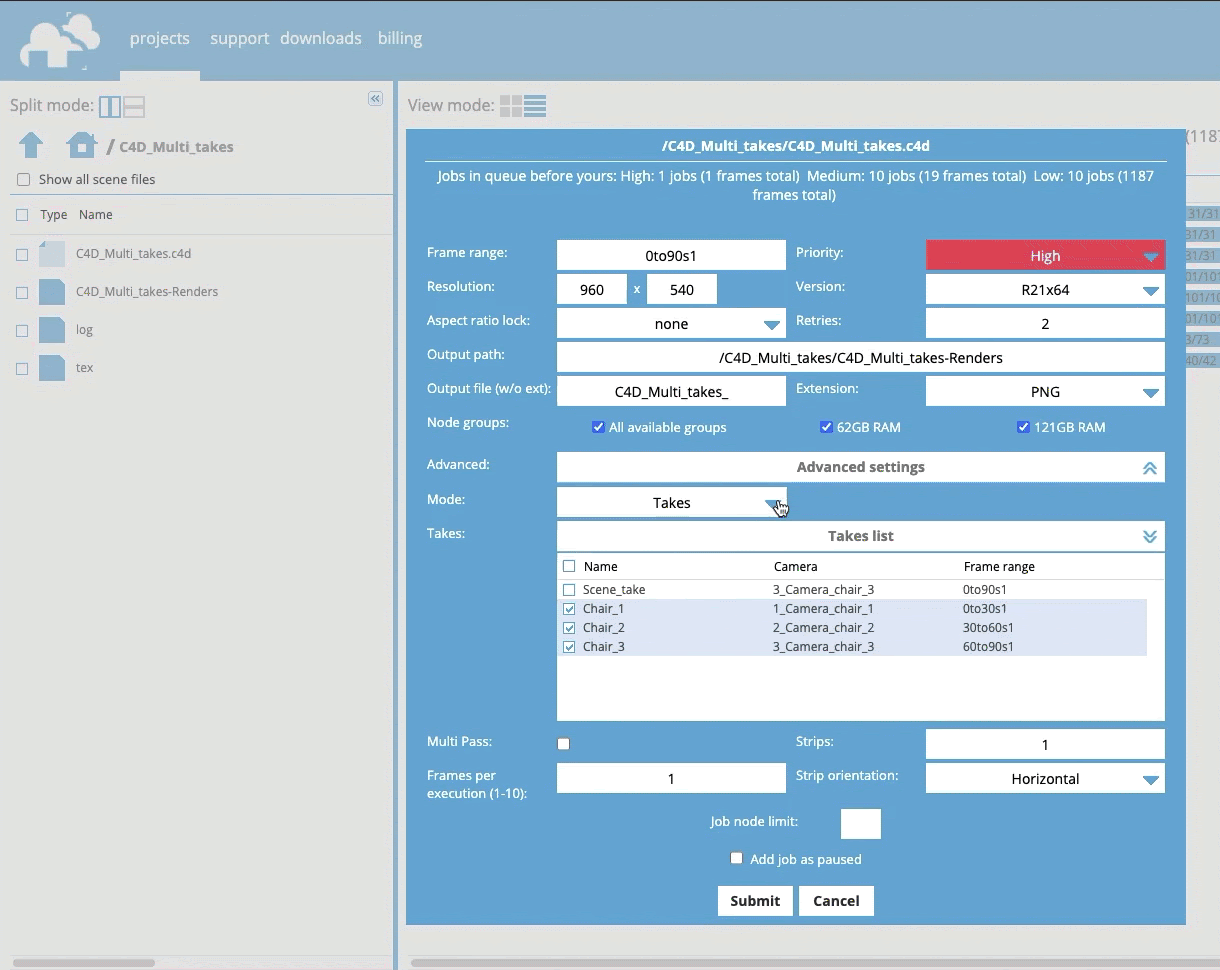Toggle 62GB RAM node group checkbox
Screen dimensions: 1220x970
tap(826, 427)
